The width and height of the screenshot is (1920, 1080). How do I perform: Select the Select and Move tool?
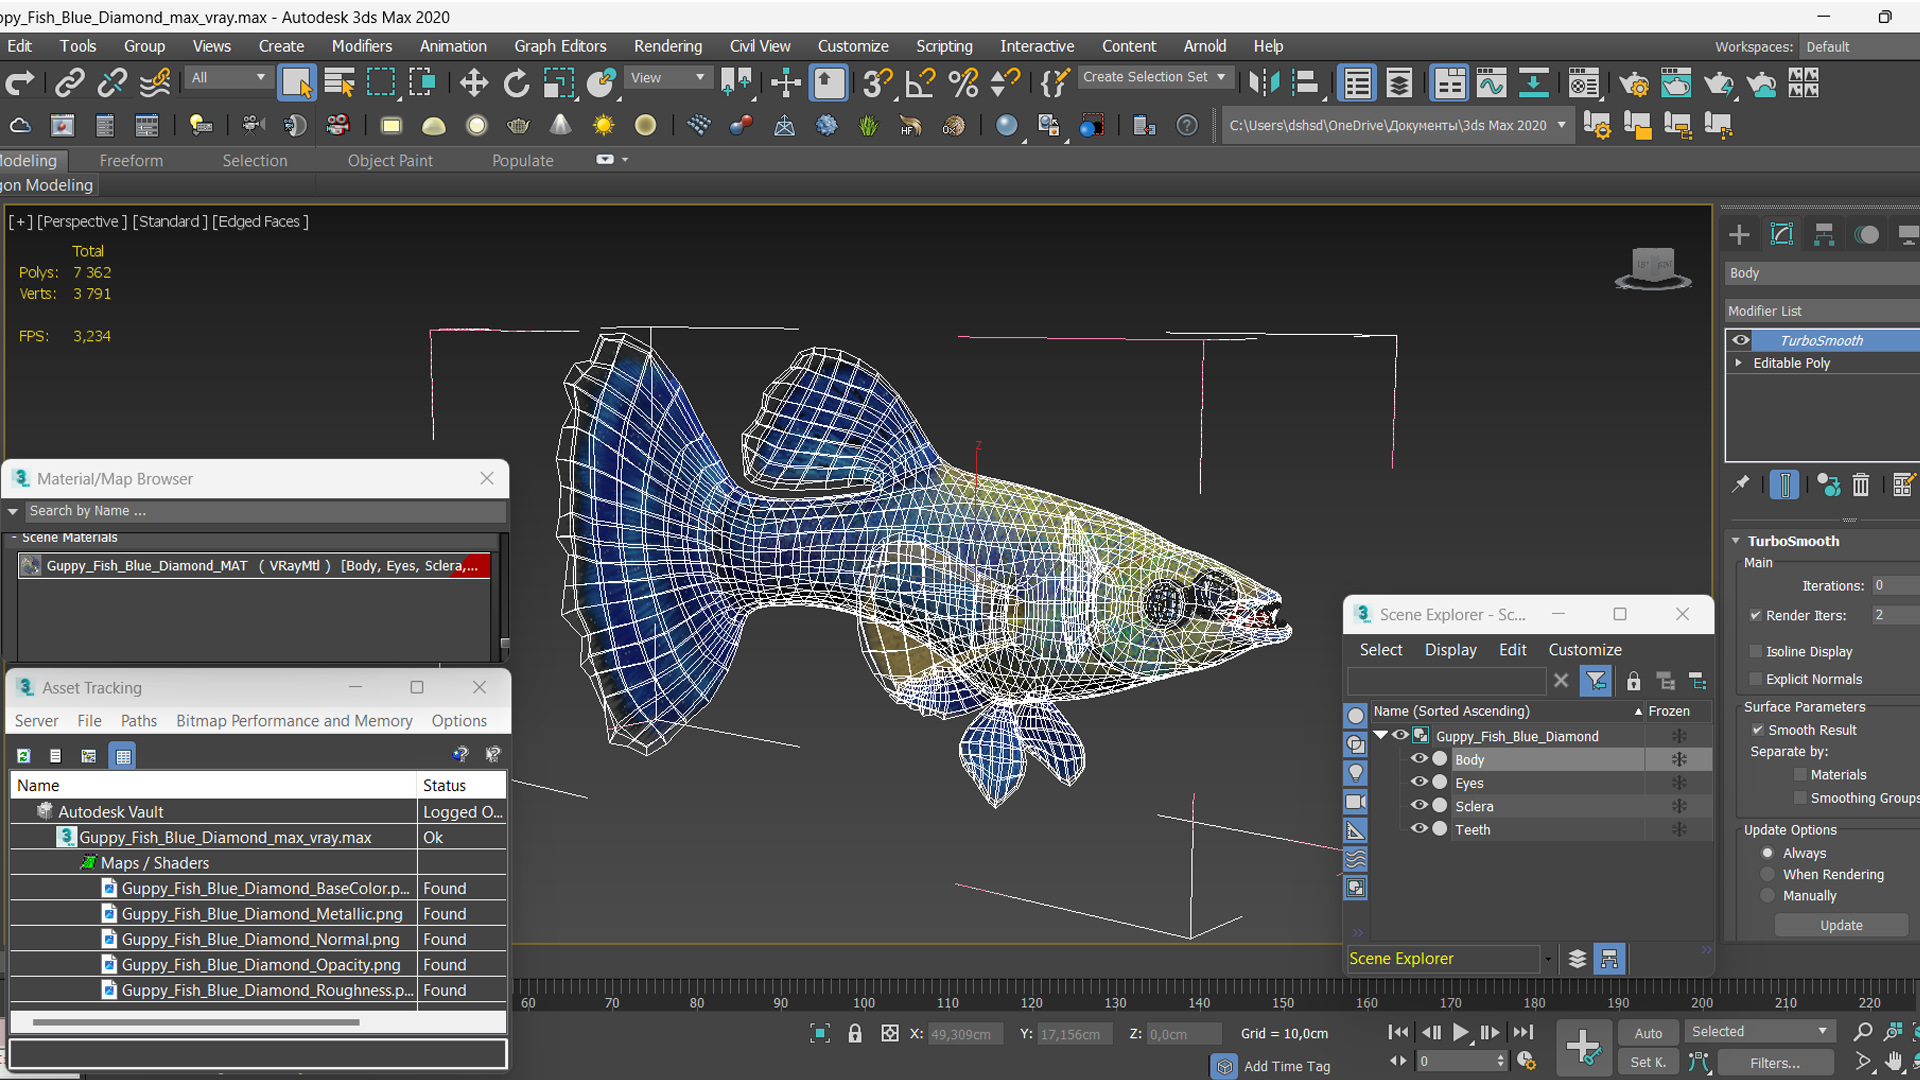(474, 83)
